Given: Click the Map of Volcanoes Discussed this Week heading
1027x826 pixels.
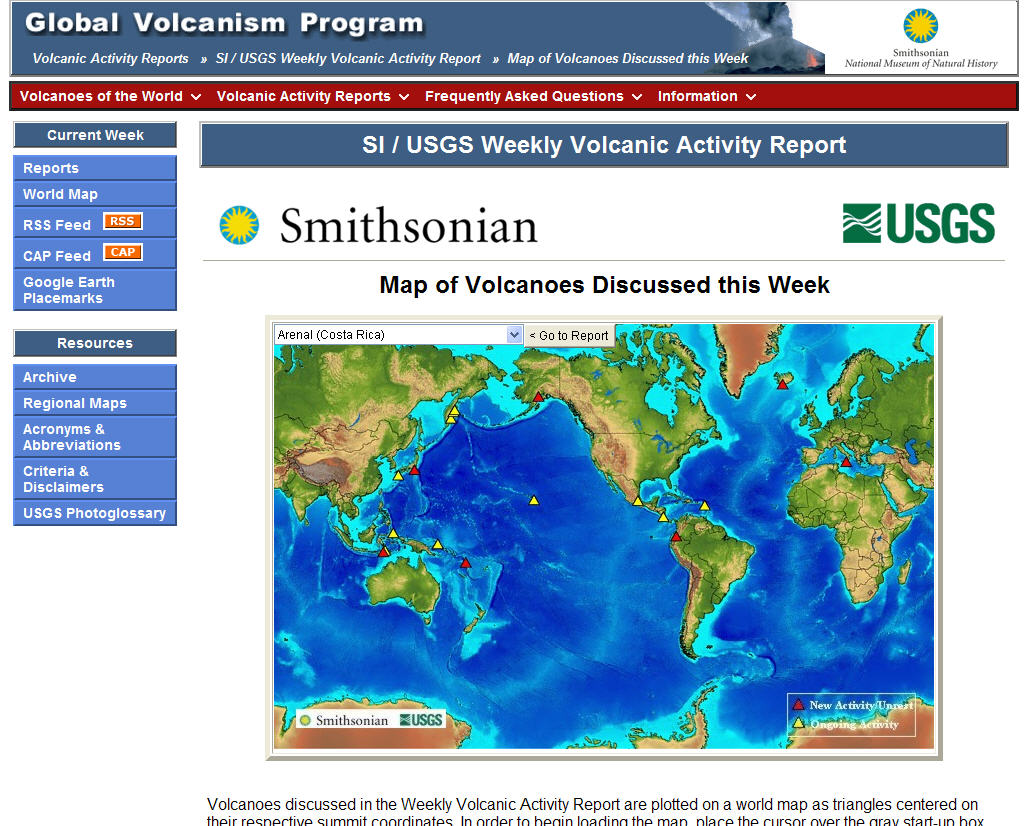Looking at the screenshot, I should point(604,285).
